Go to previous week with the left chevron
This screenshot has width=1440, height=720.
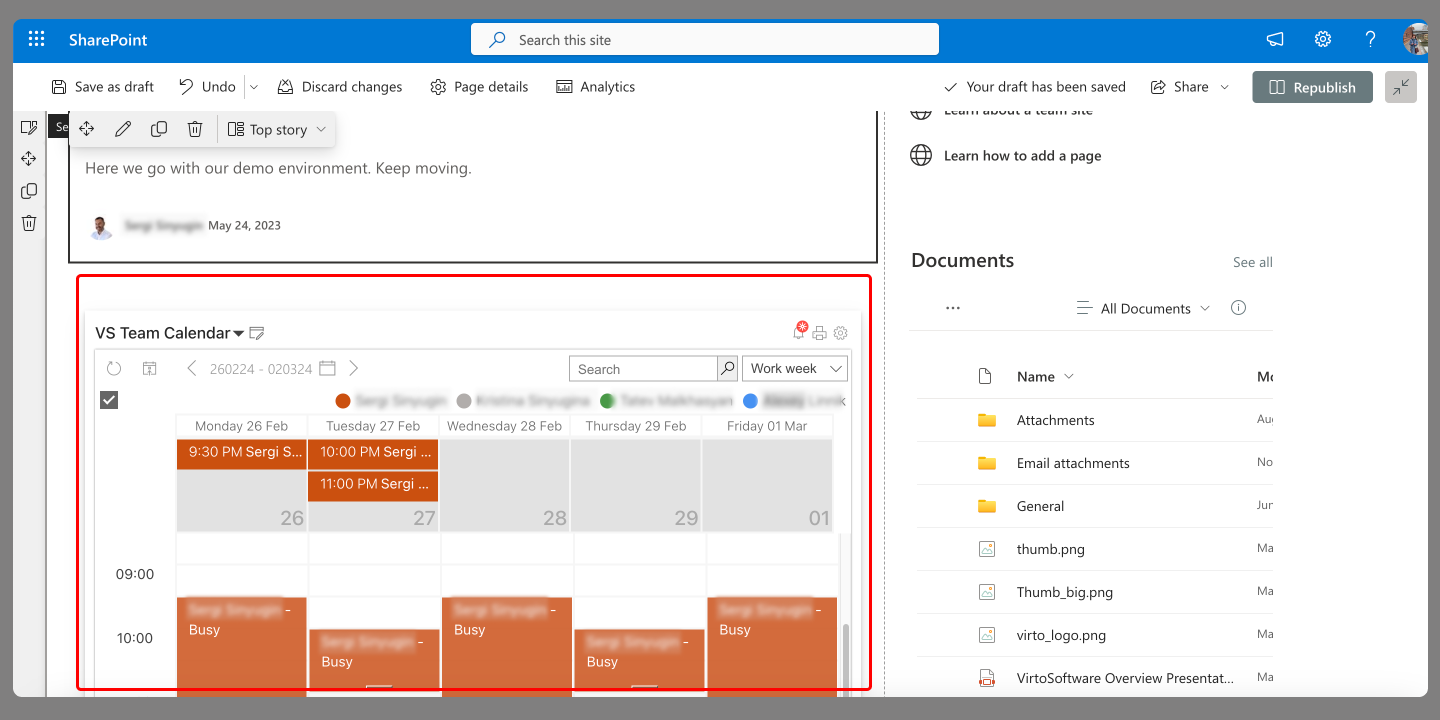pos(192,369)
